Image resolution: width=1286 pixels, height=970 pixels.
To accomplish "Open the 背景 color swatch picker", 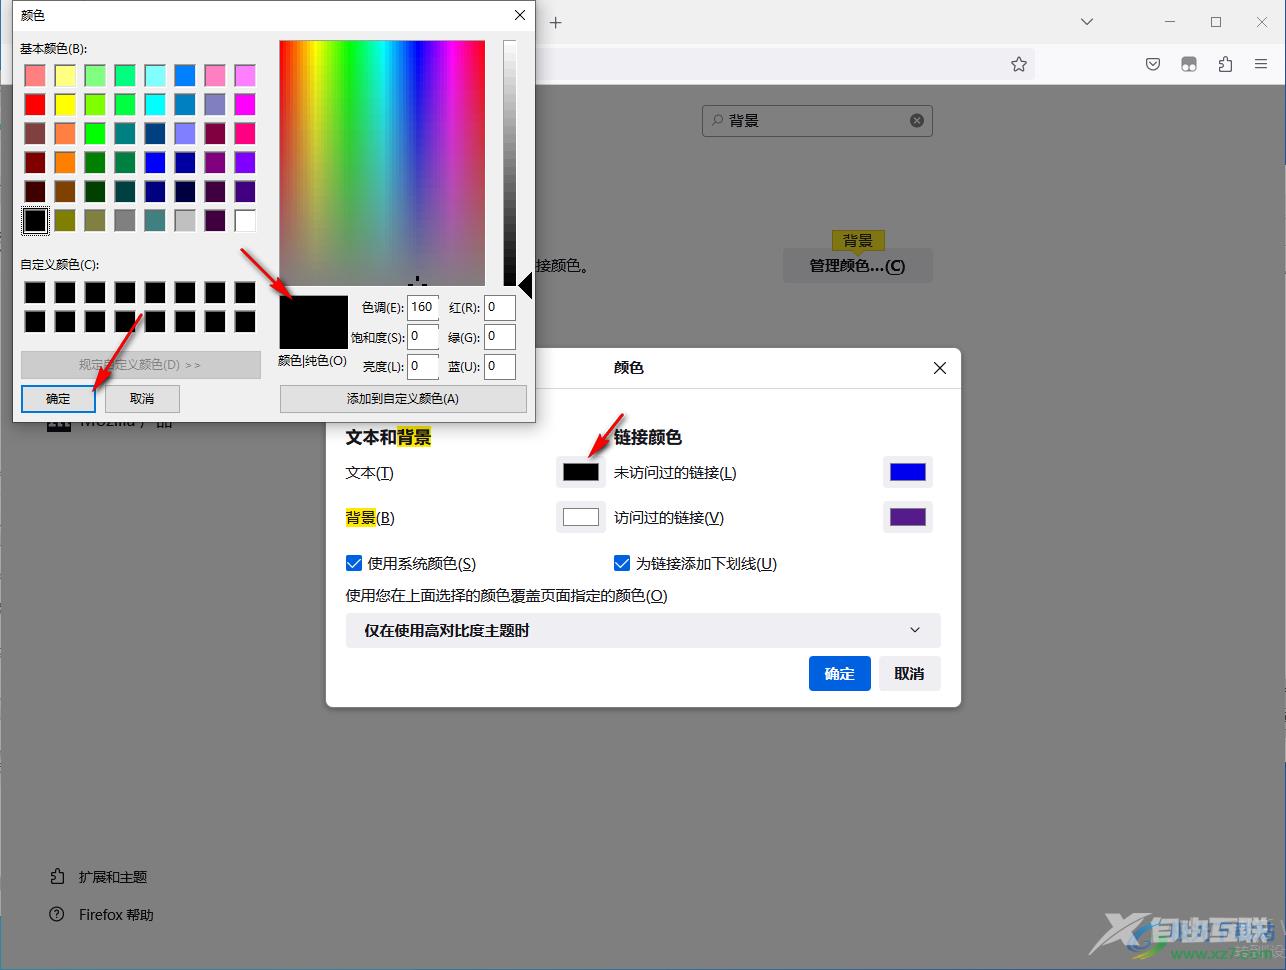I will tap(581, 517).
